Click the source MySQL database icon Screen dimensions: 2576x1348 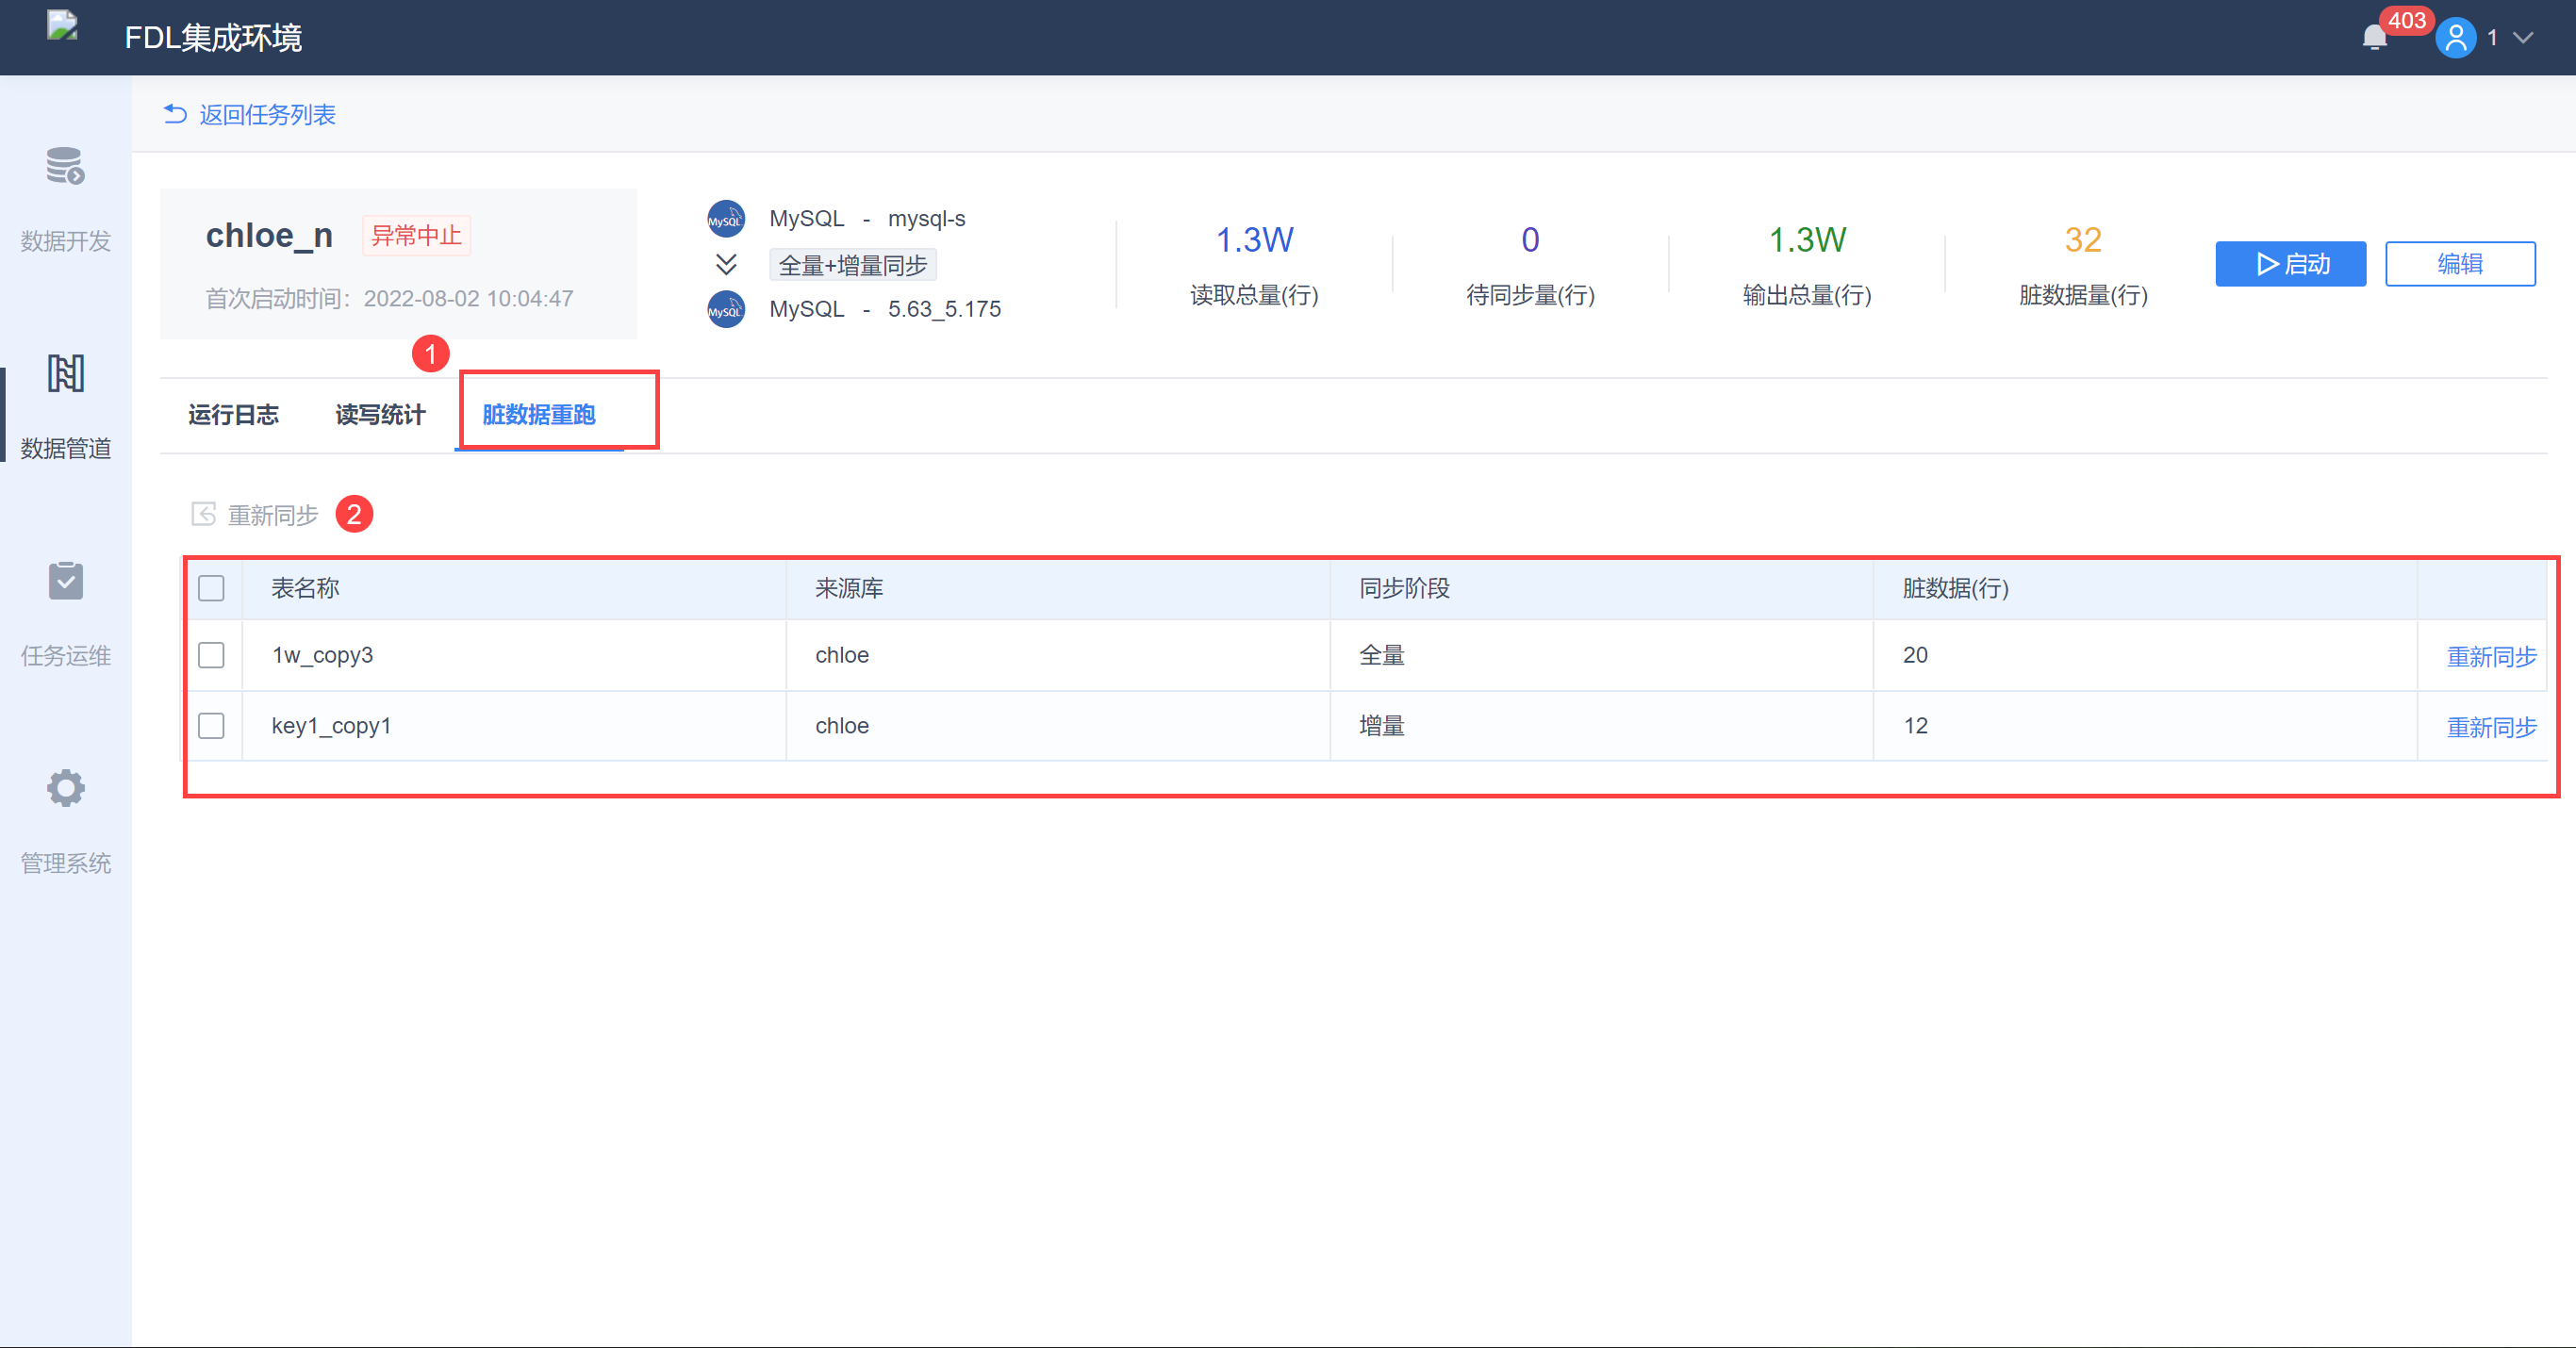(x=726, y=219)
